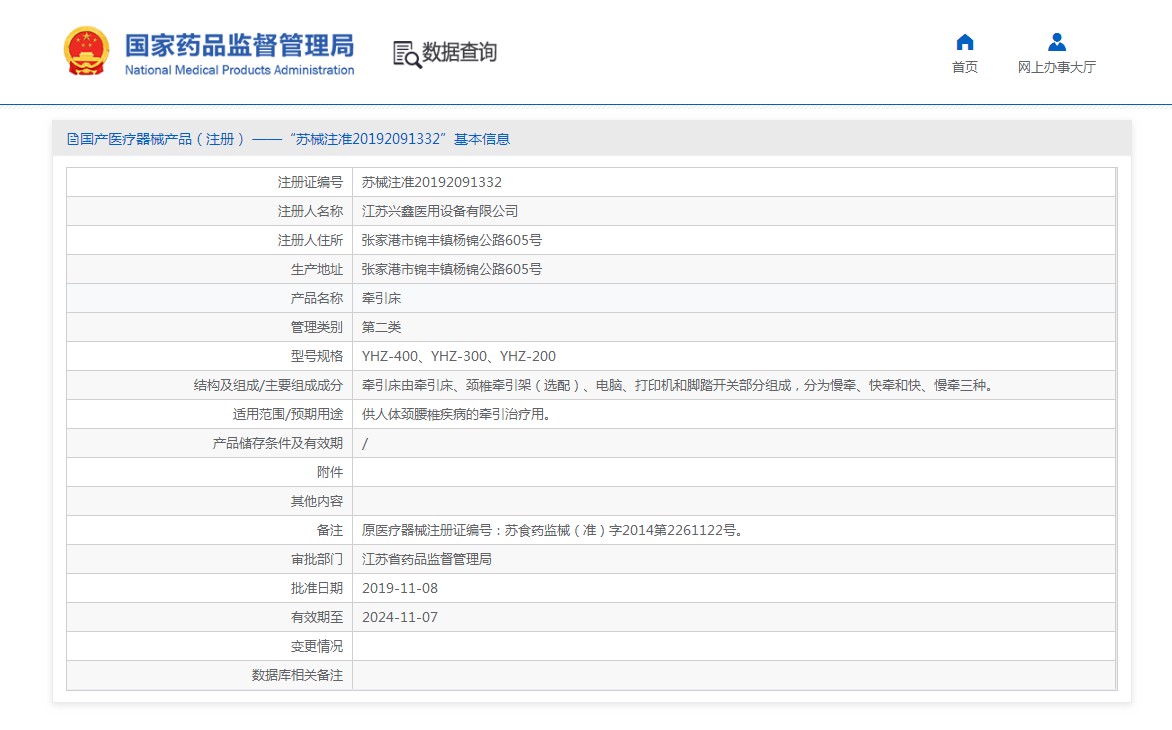This screenshot has width=1172, height=730.
Task: Select the 备注 label cell
Action: [x=209, y=531]
